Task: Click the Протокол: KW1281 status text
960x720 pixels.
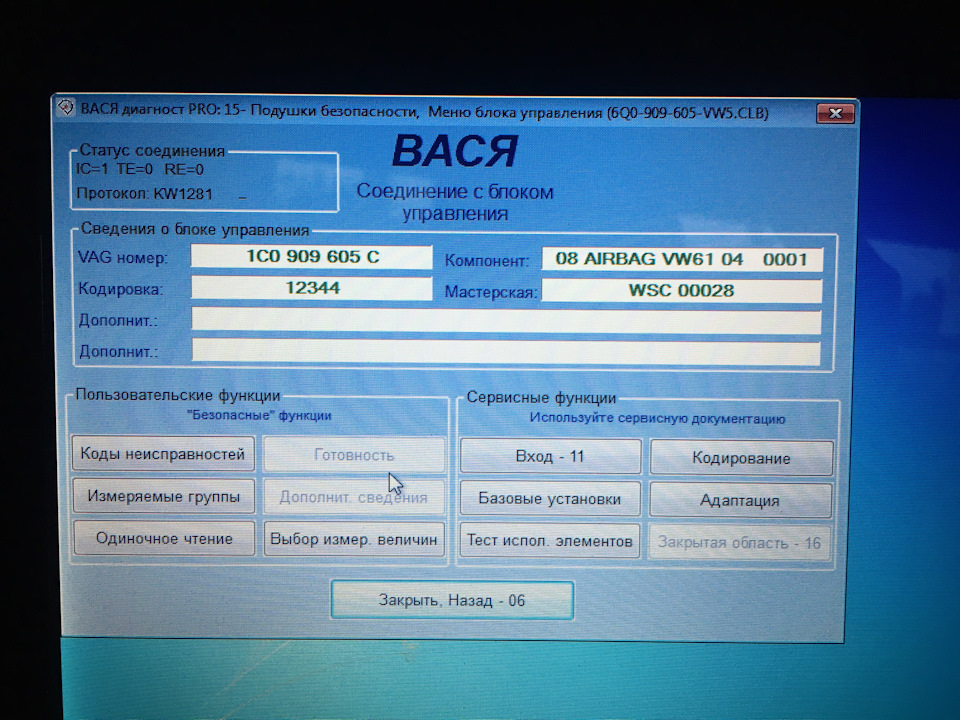Action: [x=144, y=194]
